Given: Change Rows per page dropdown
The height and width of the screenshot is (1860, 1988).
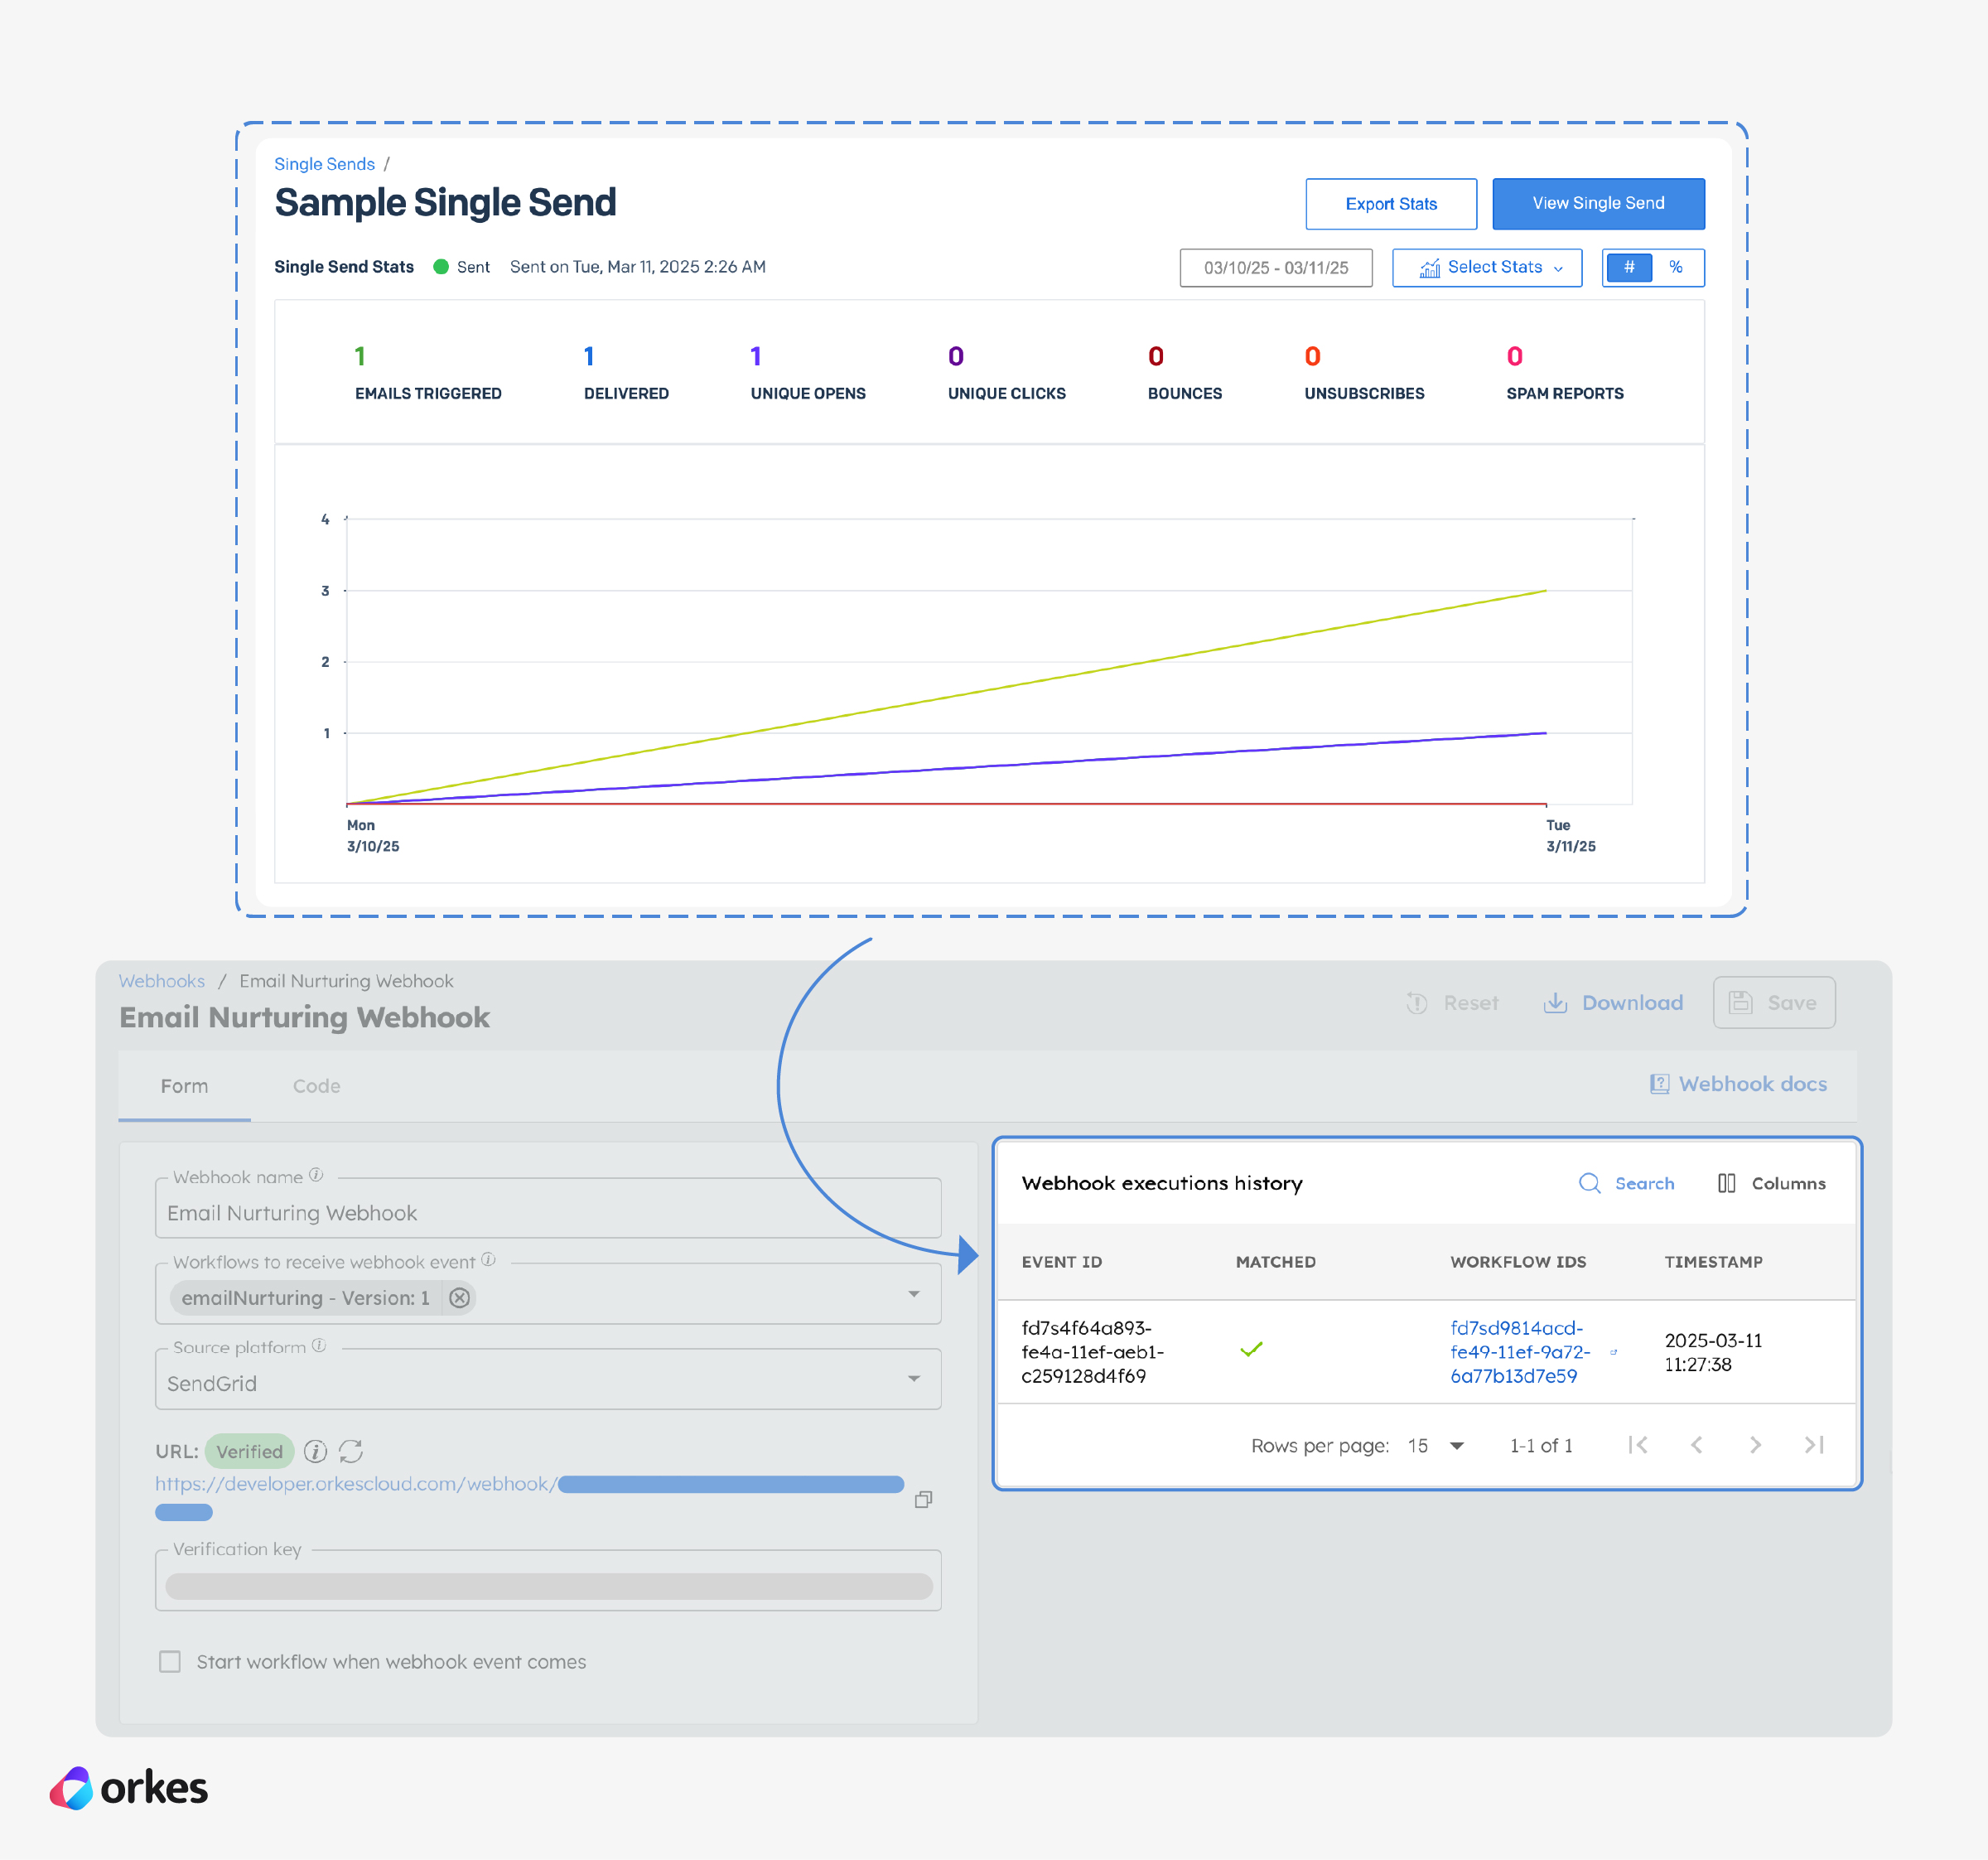Looking at the screenshot, I should (1437, 1445).
